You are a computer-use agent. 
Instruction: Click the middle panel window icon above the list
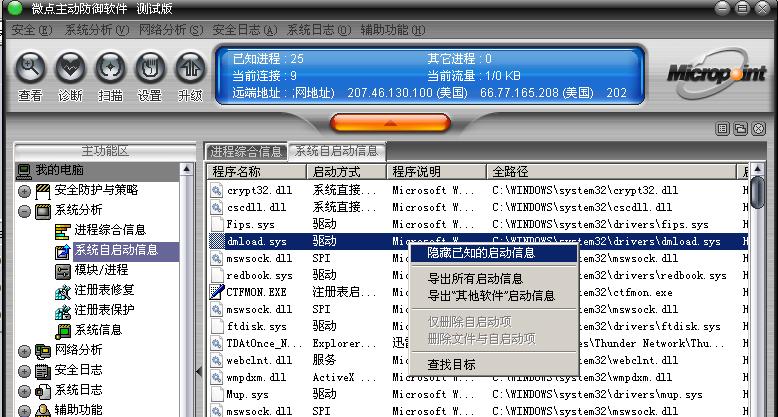coord(740,129)
